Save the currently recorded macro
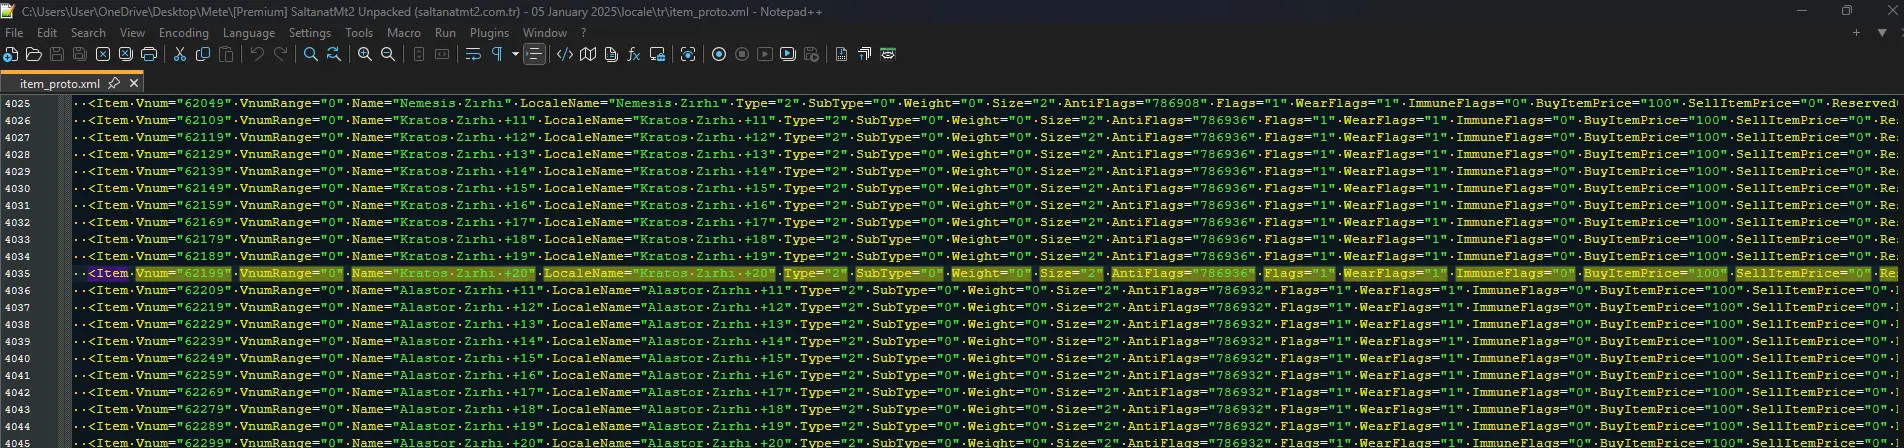Screen dimensions: 1904x448 (811, 54)
